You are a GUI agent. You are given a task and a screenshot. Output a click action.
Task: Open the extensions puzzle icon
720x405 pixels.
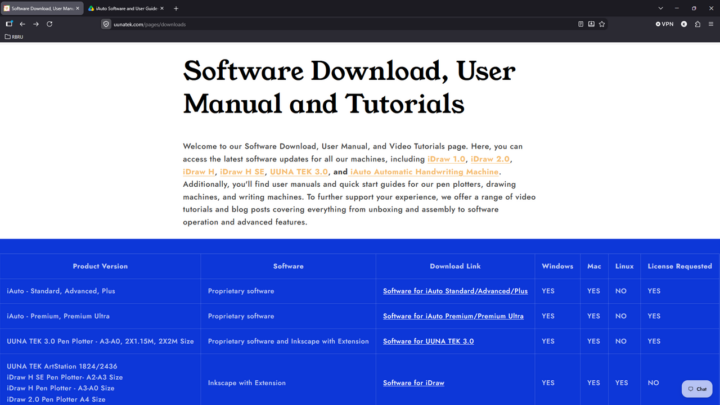698,24
